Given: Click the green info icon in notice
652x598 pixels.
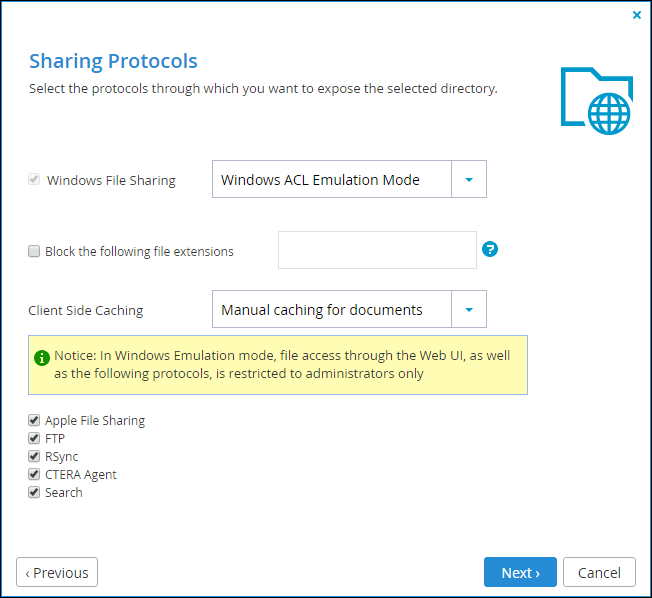Looking at the screenshot, I should 42,357.
